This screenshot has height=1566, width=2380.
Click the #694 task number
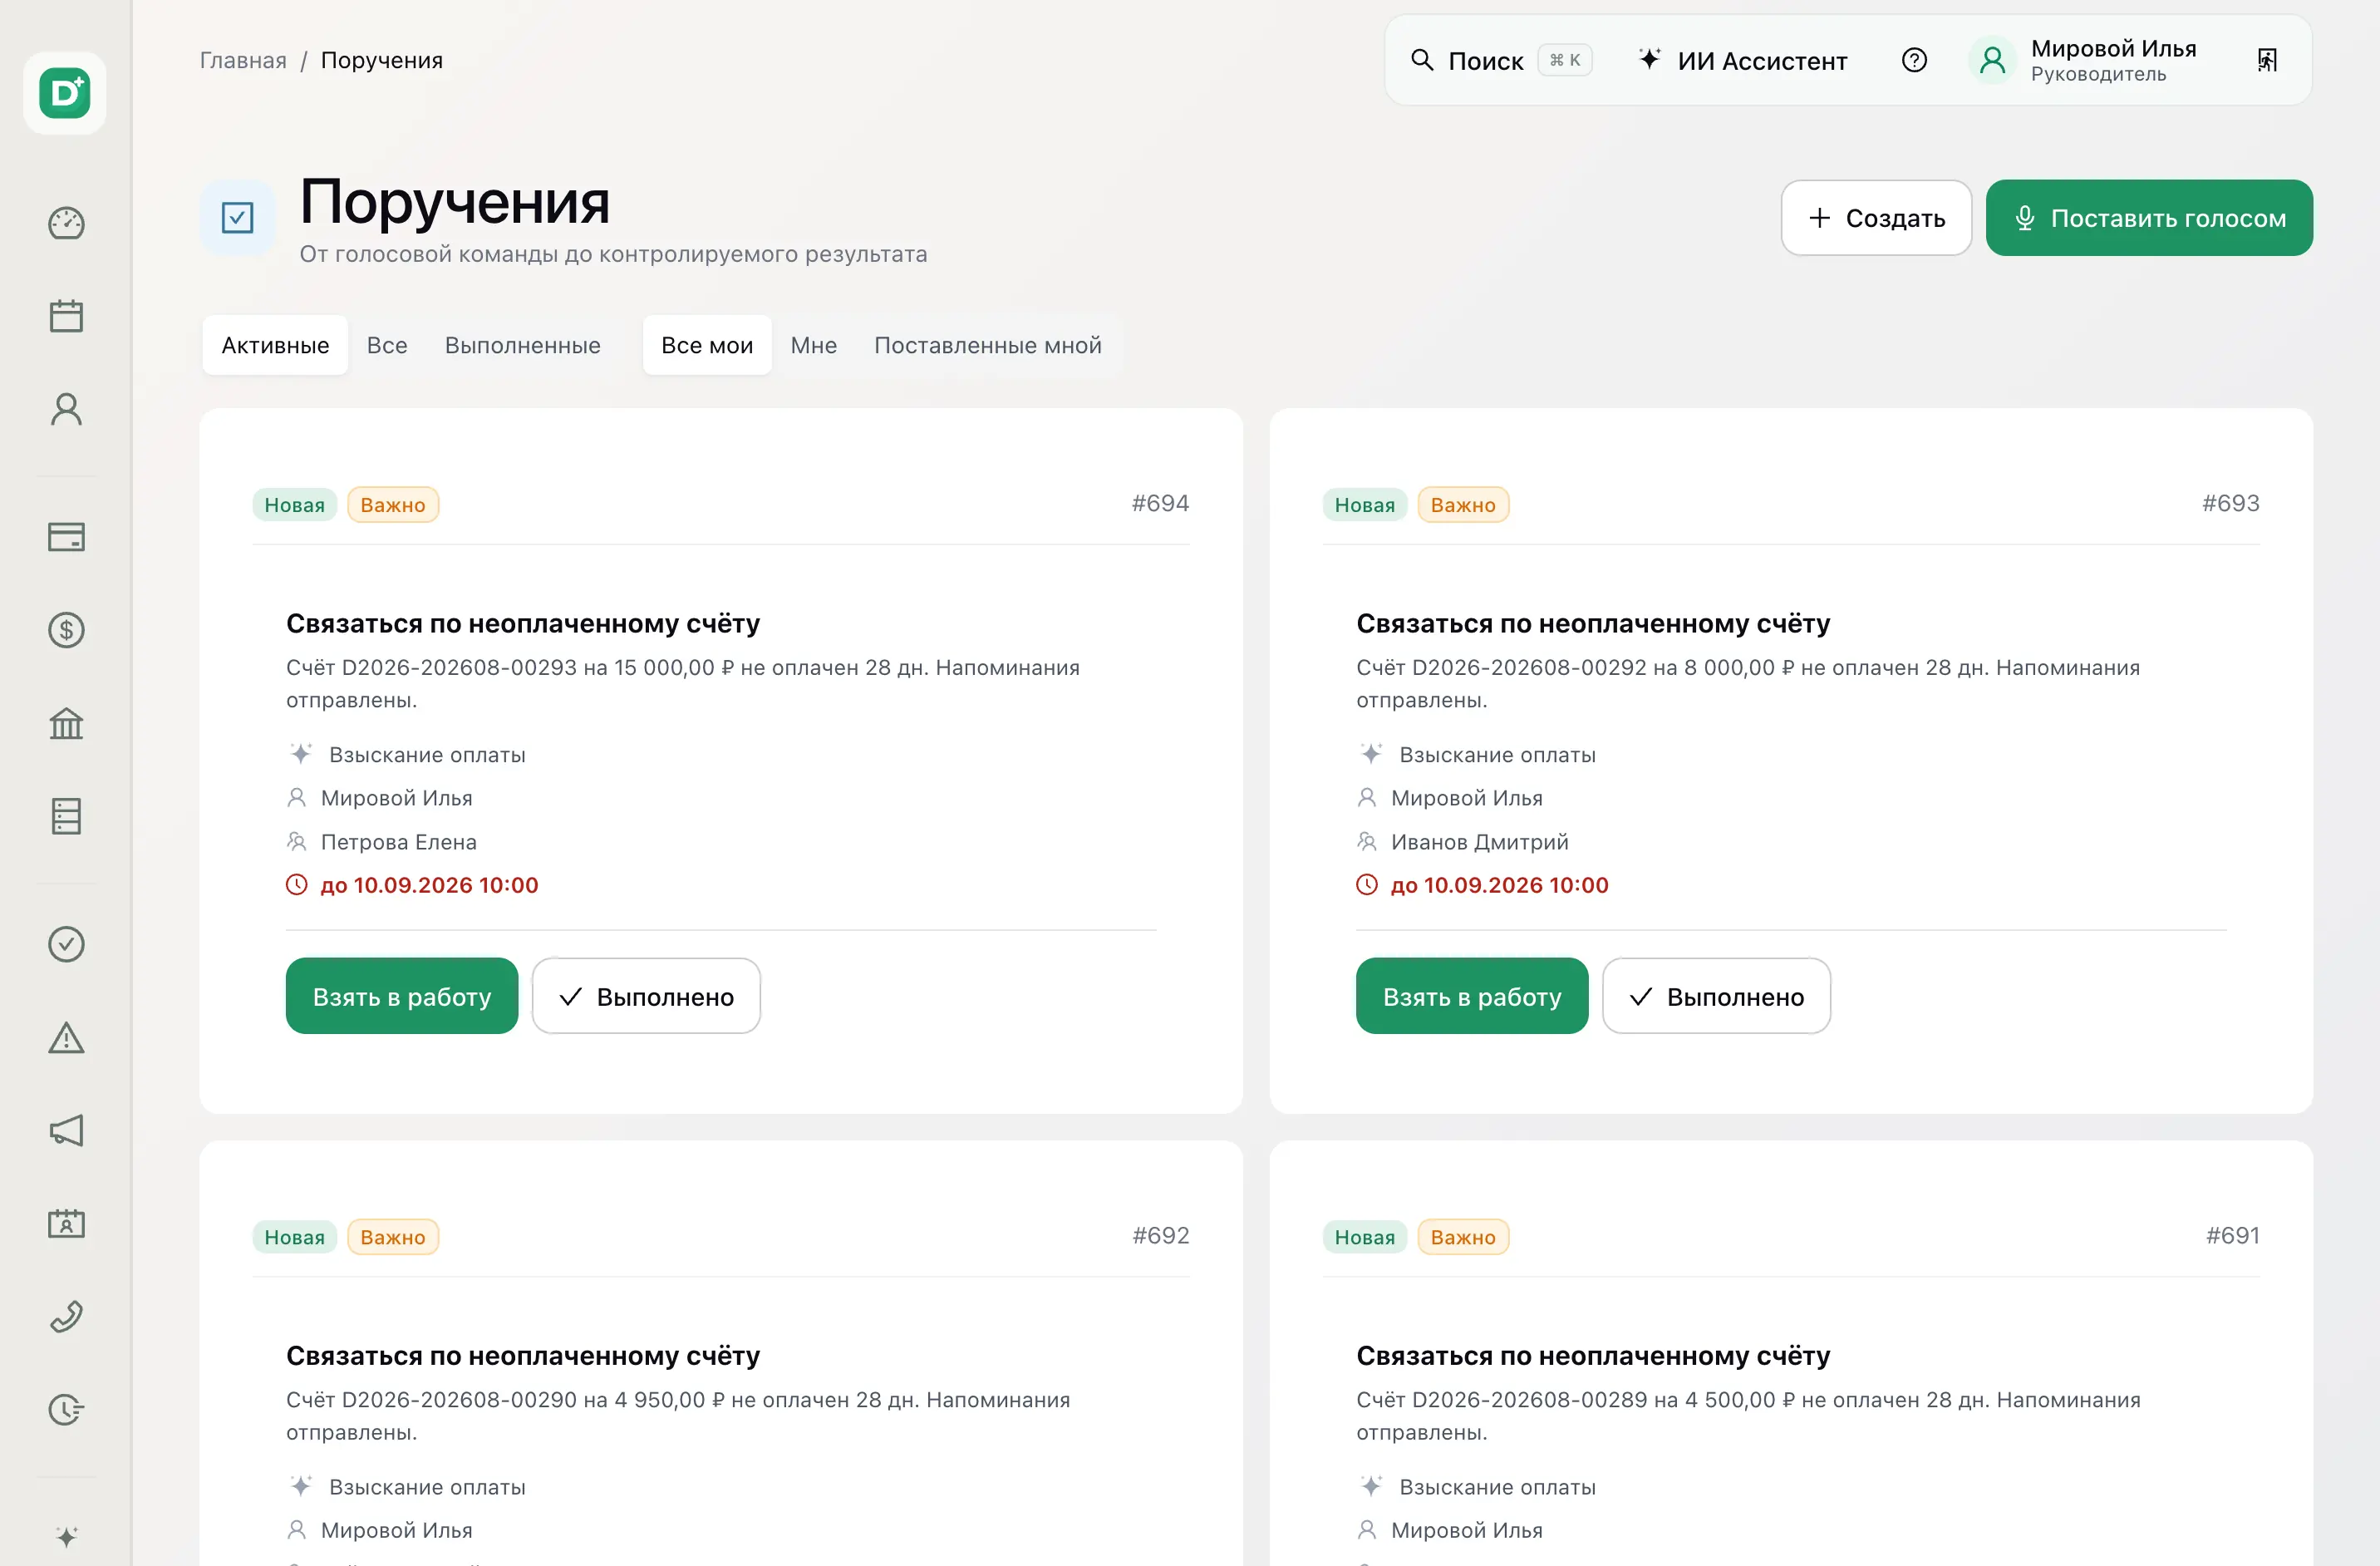1160,503
